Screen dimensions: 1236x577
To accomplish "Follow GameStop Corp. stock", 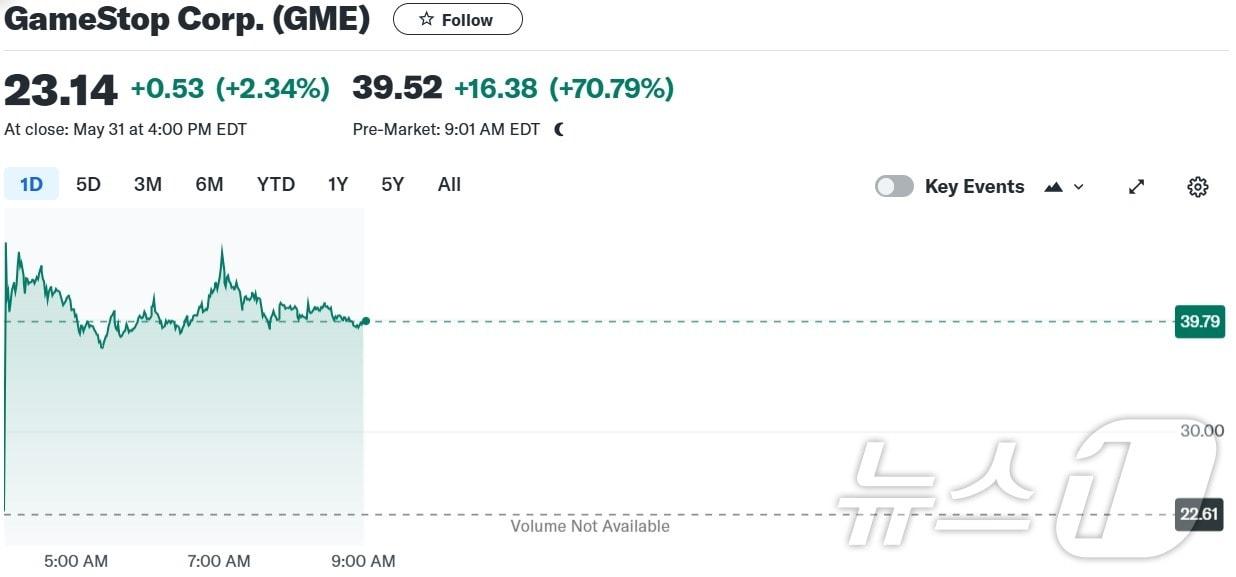I will [457, 19].
